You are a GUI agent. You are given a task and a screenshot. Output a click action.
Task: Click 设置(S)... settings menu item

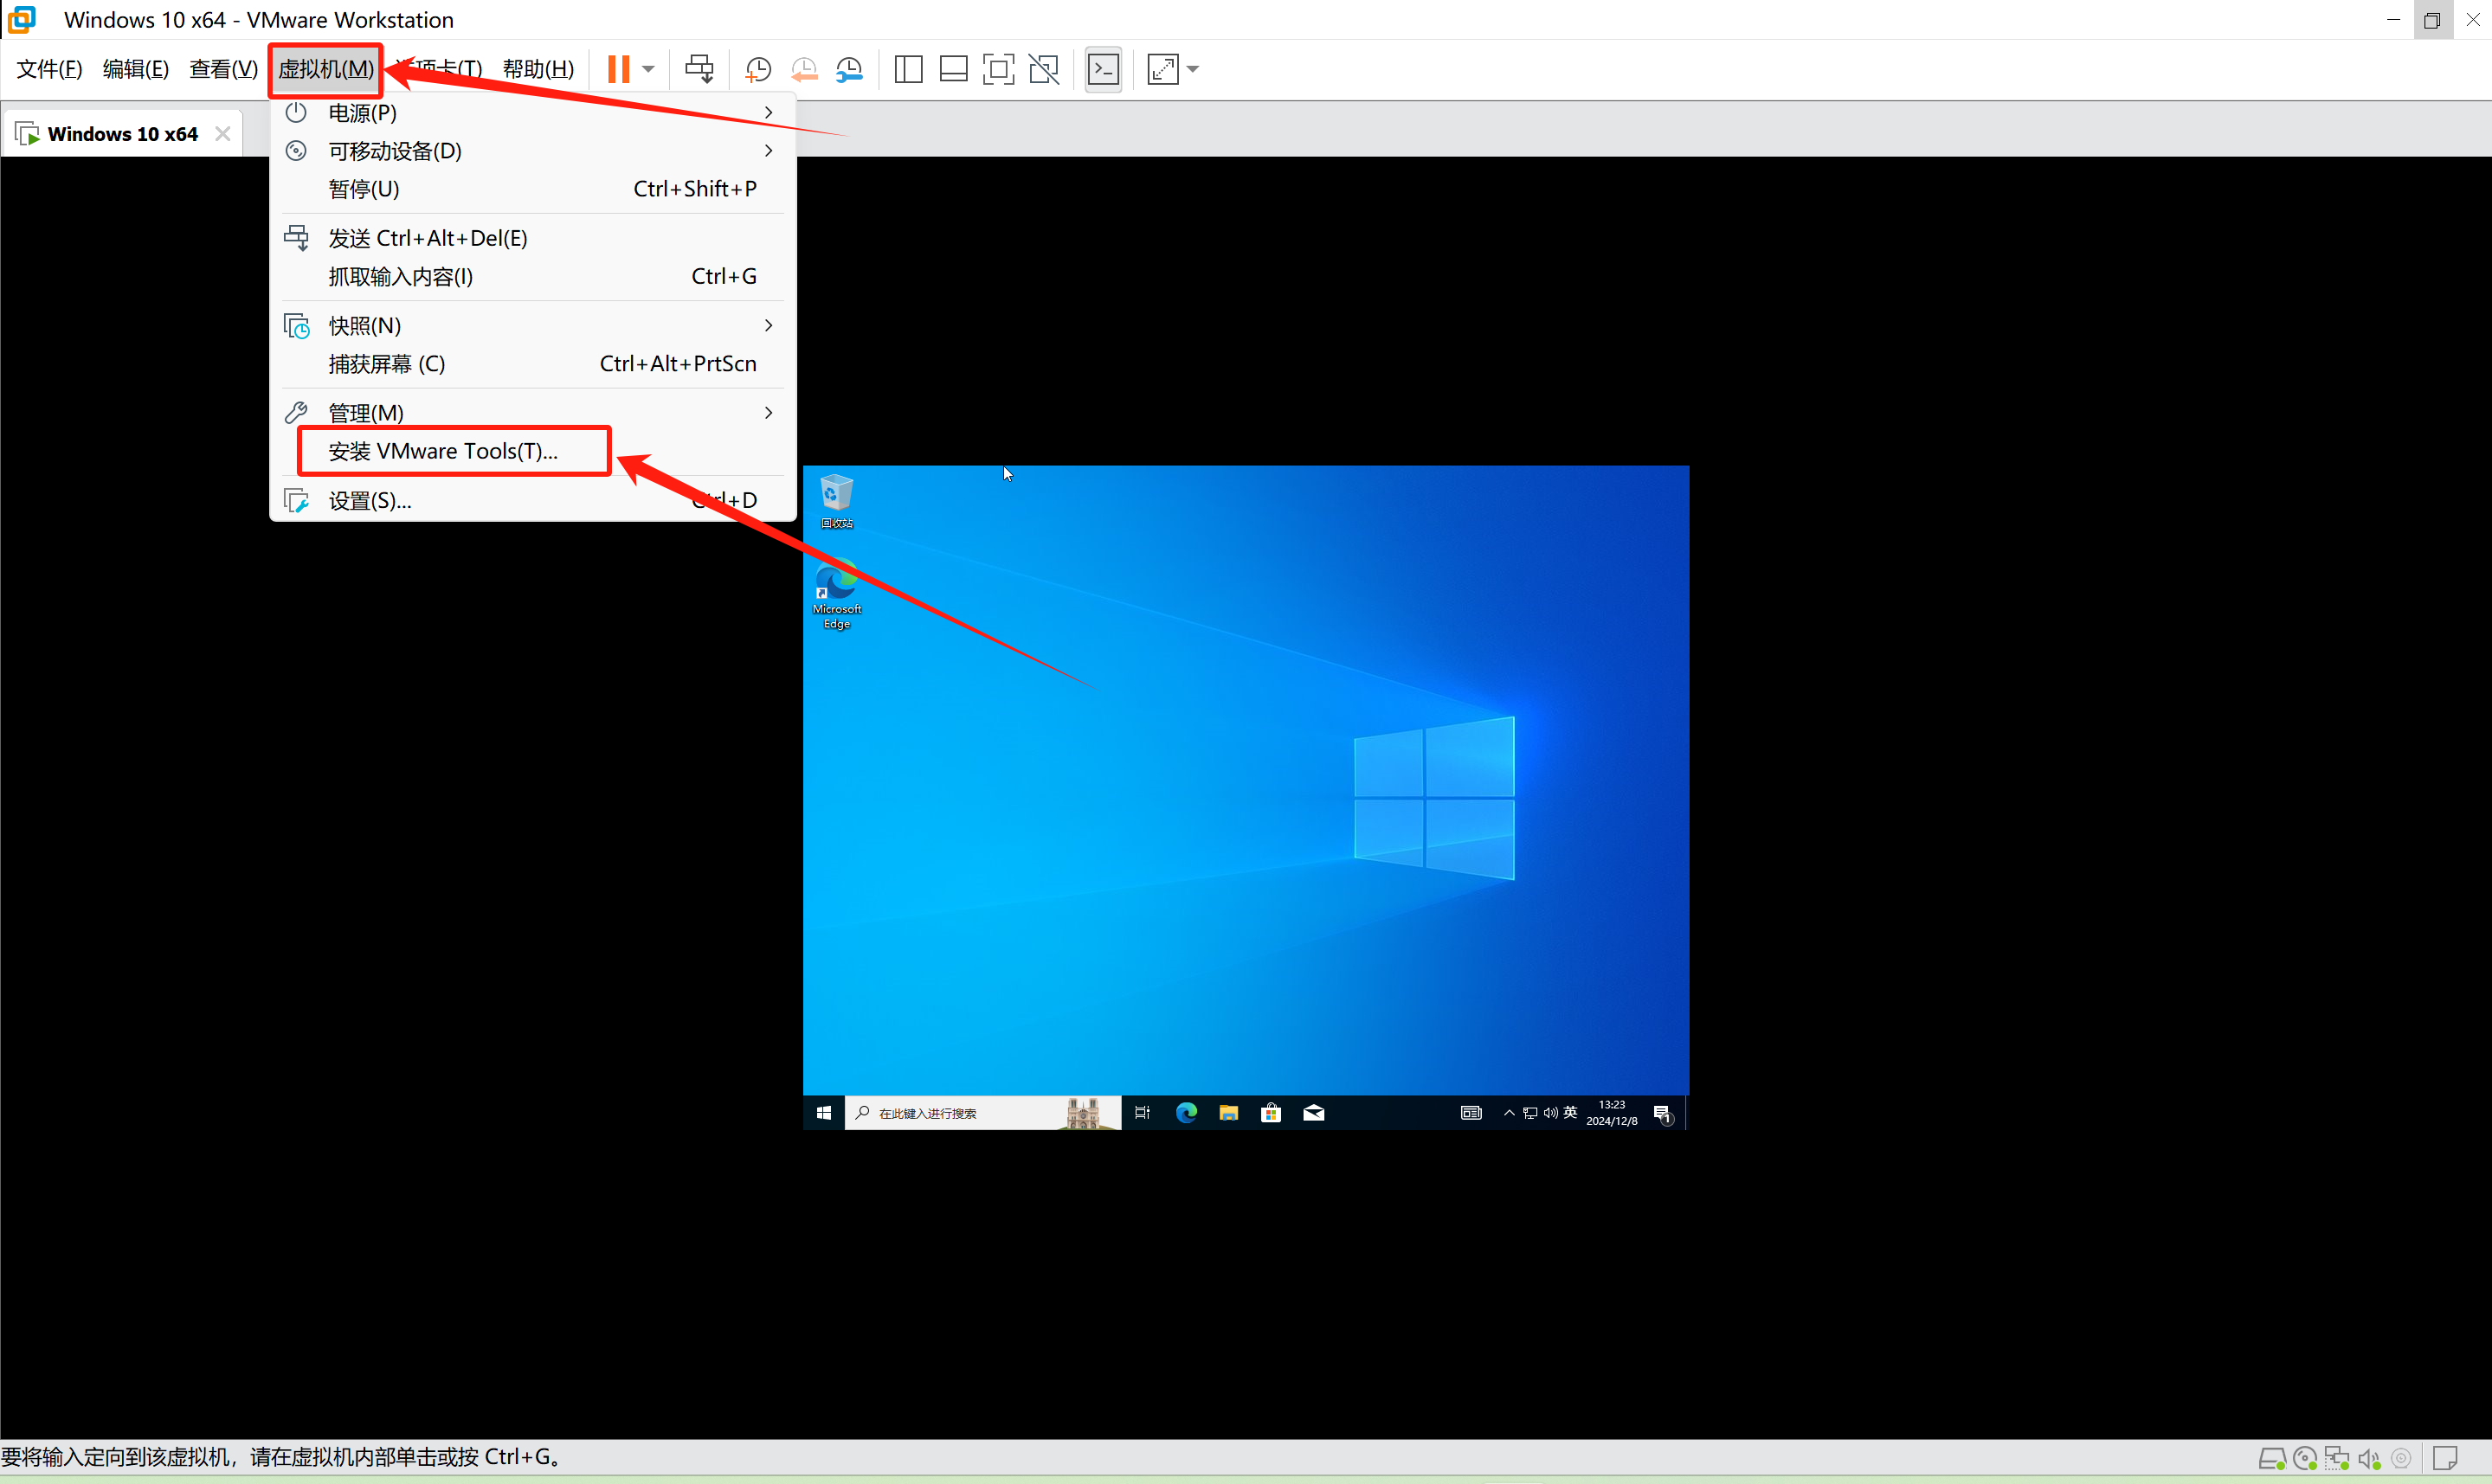tap(370, 501)
